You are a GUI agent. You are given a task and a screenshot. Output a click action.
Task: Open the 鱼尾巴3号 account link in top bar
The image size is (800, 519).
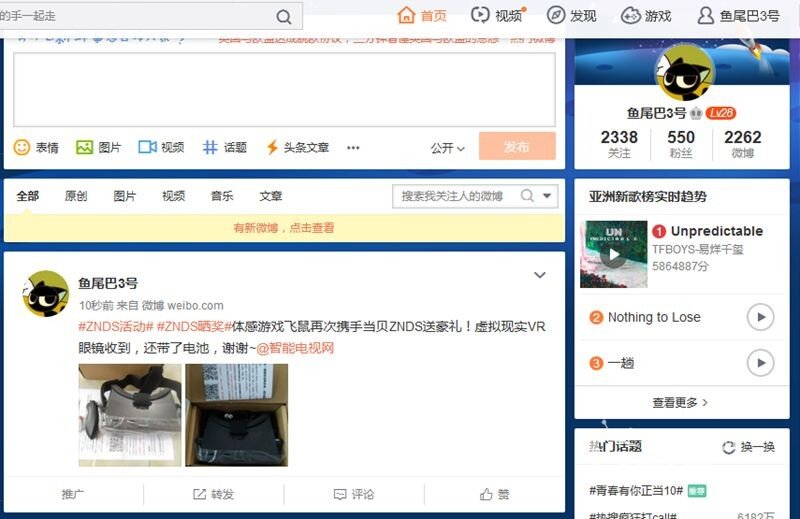pyautogui.click(x=738, y=16)
